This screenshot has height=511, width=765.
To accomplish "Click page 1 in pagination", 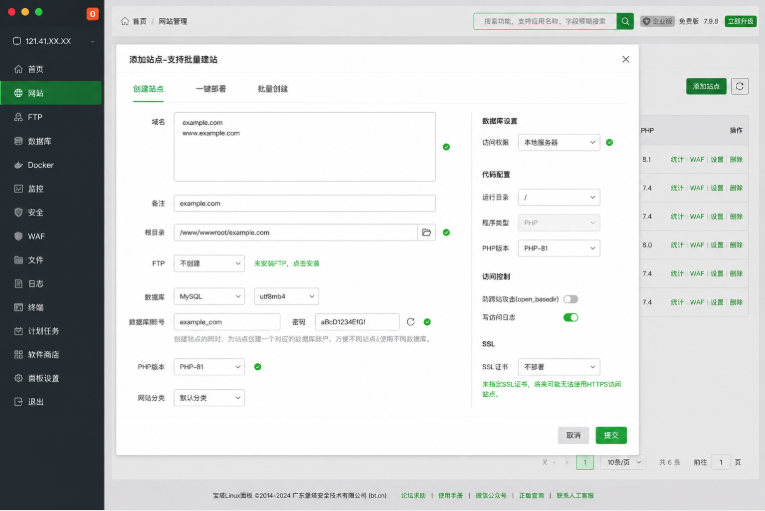I will (x=585, y=462).
